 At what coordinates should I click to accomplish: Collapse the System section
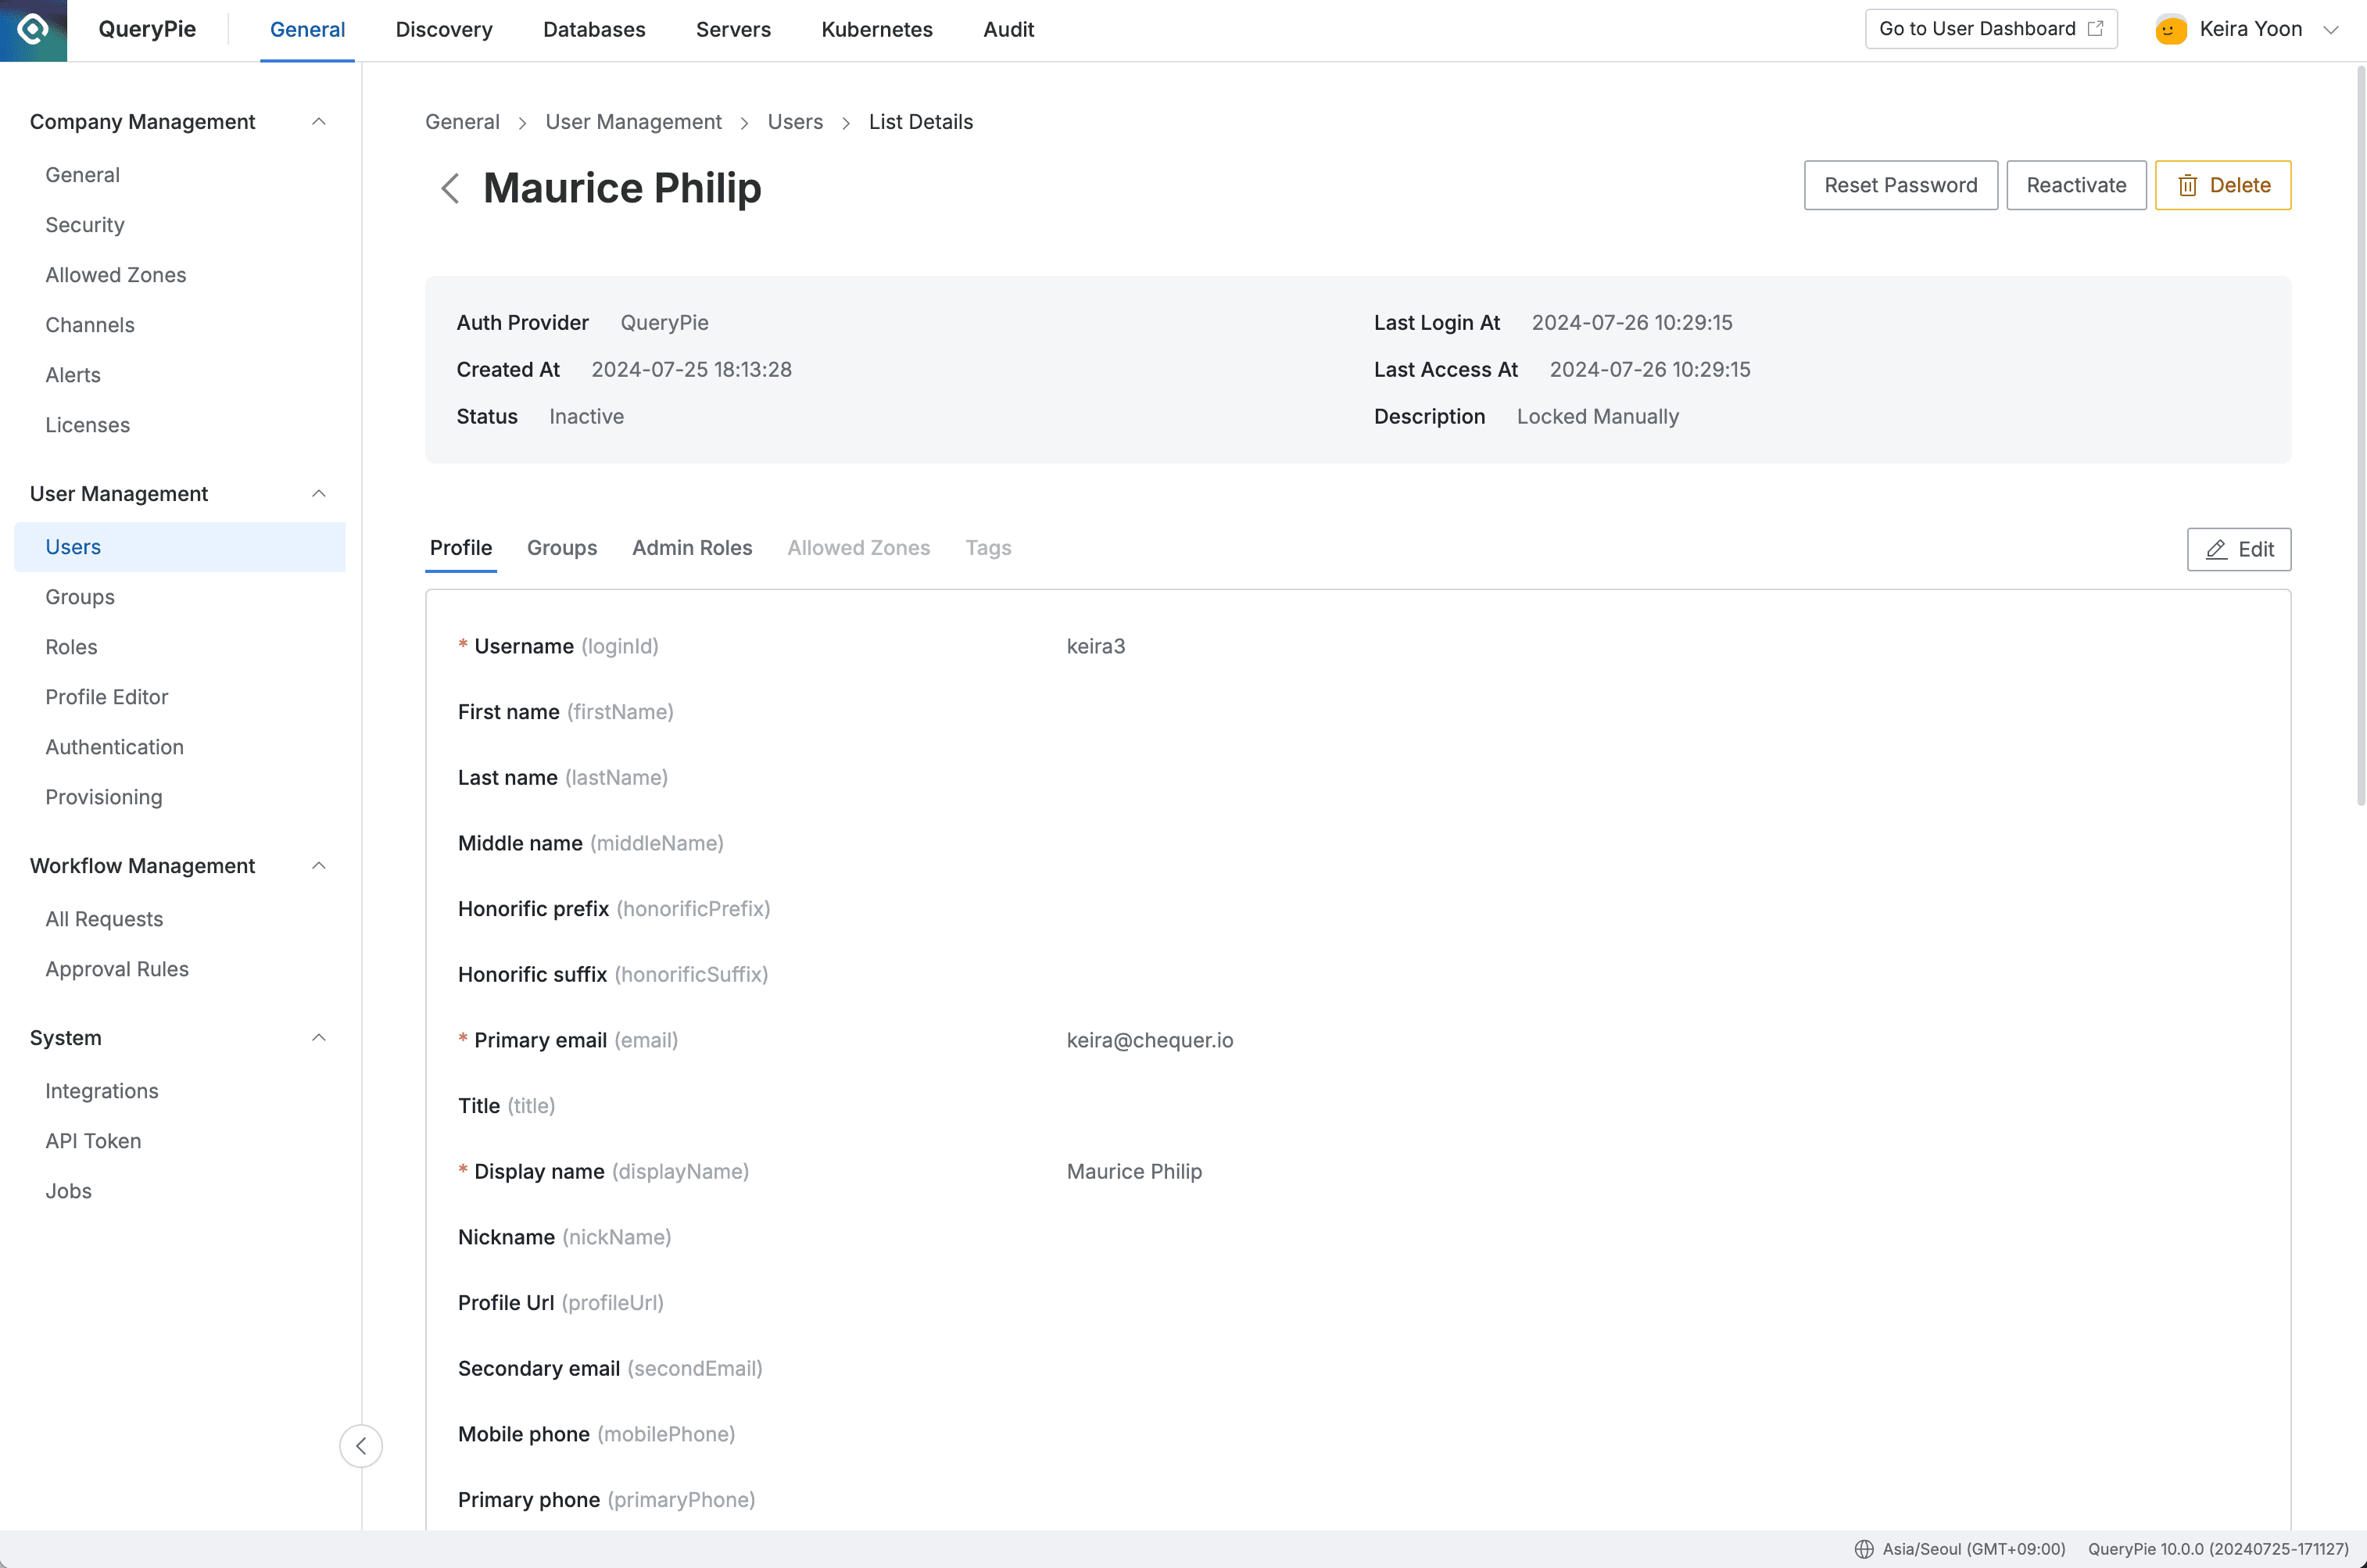(x=318, y=1038)
